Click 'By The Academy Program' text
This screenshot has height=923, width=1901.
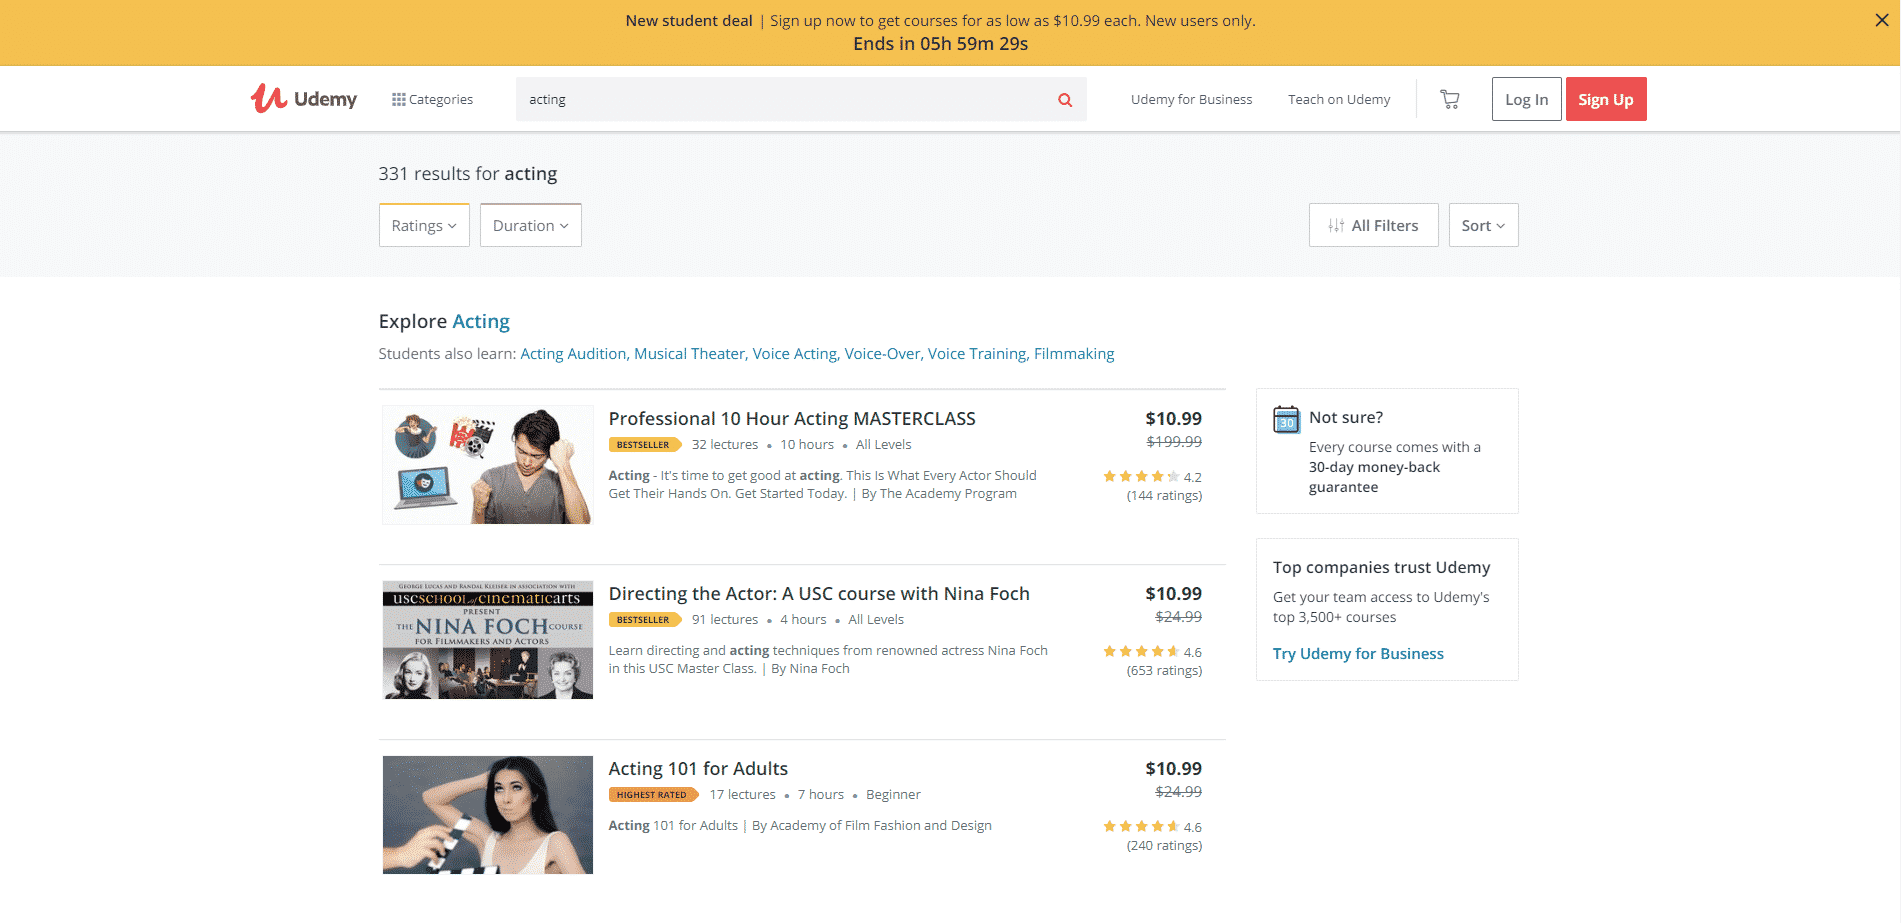[x=939, y=494]
